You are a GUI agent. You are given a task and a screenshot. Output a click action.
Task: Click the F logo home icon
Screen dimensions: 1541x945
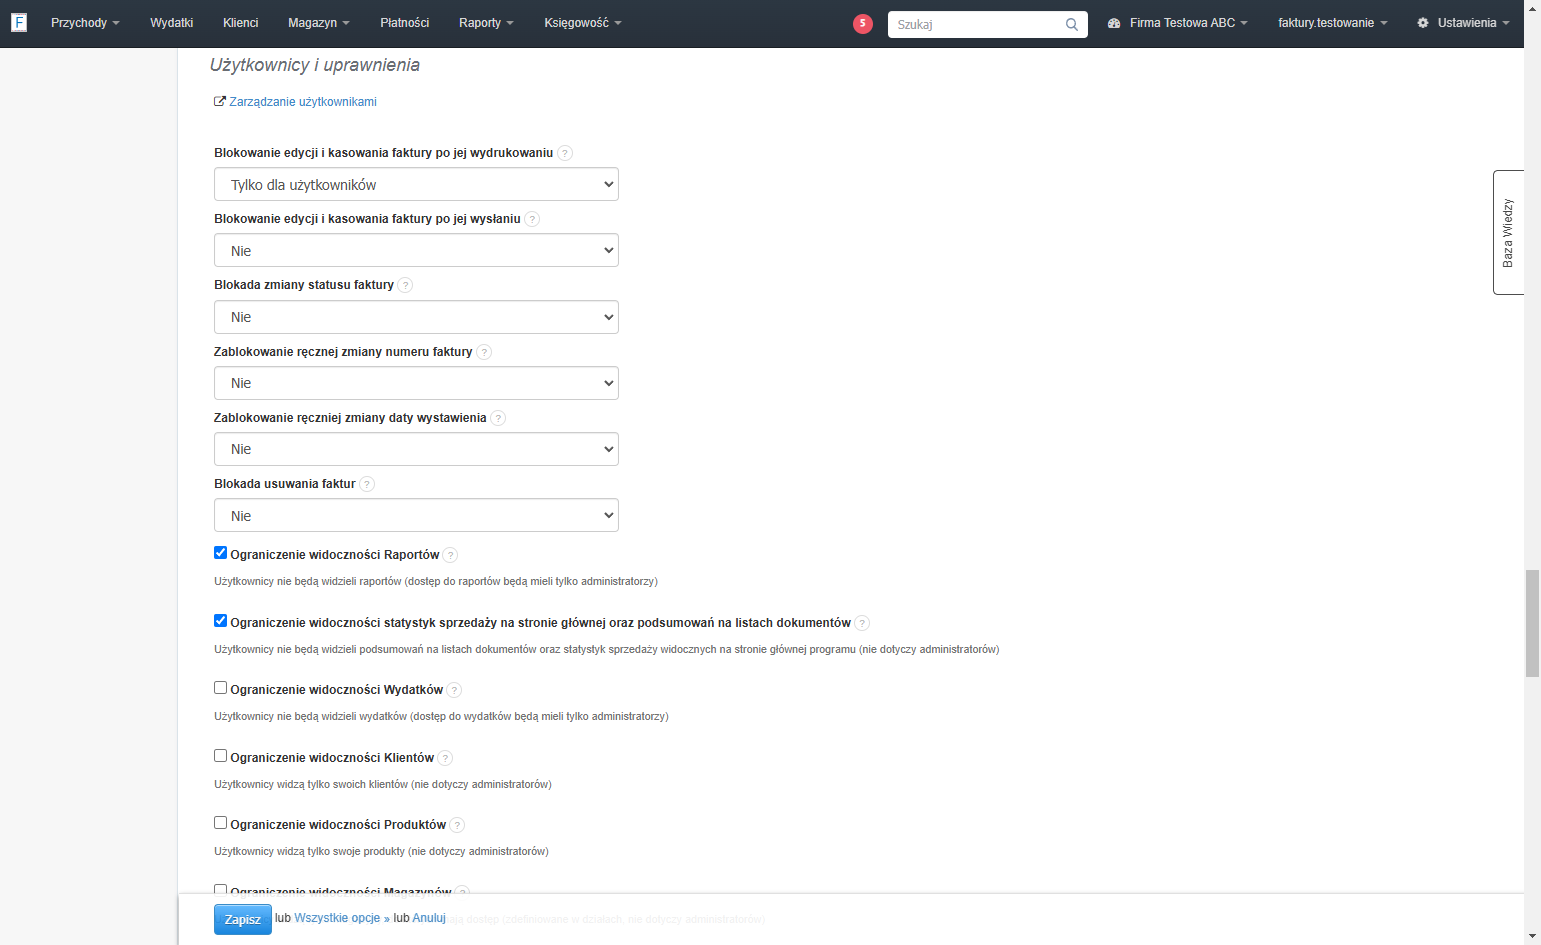19,22
